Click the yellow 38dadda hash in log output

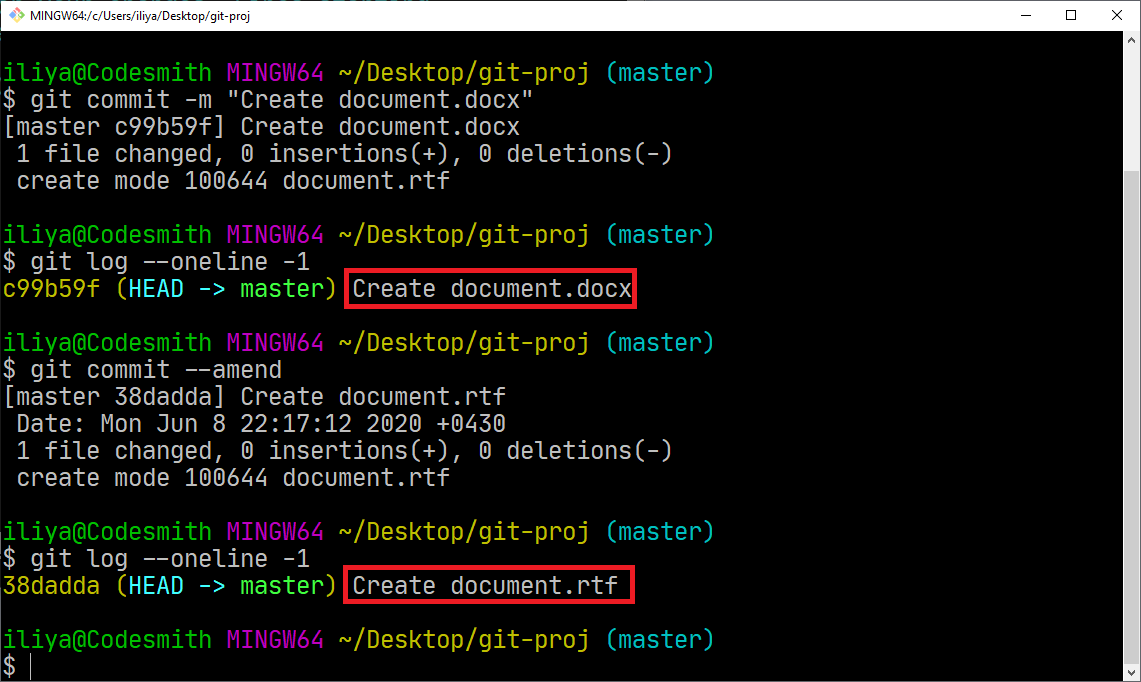51,586
